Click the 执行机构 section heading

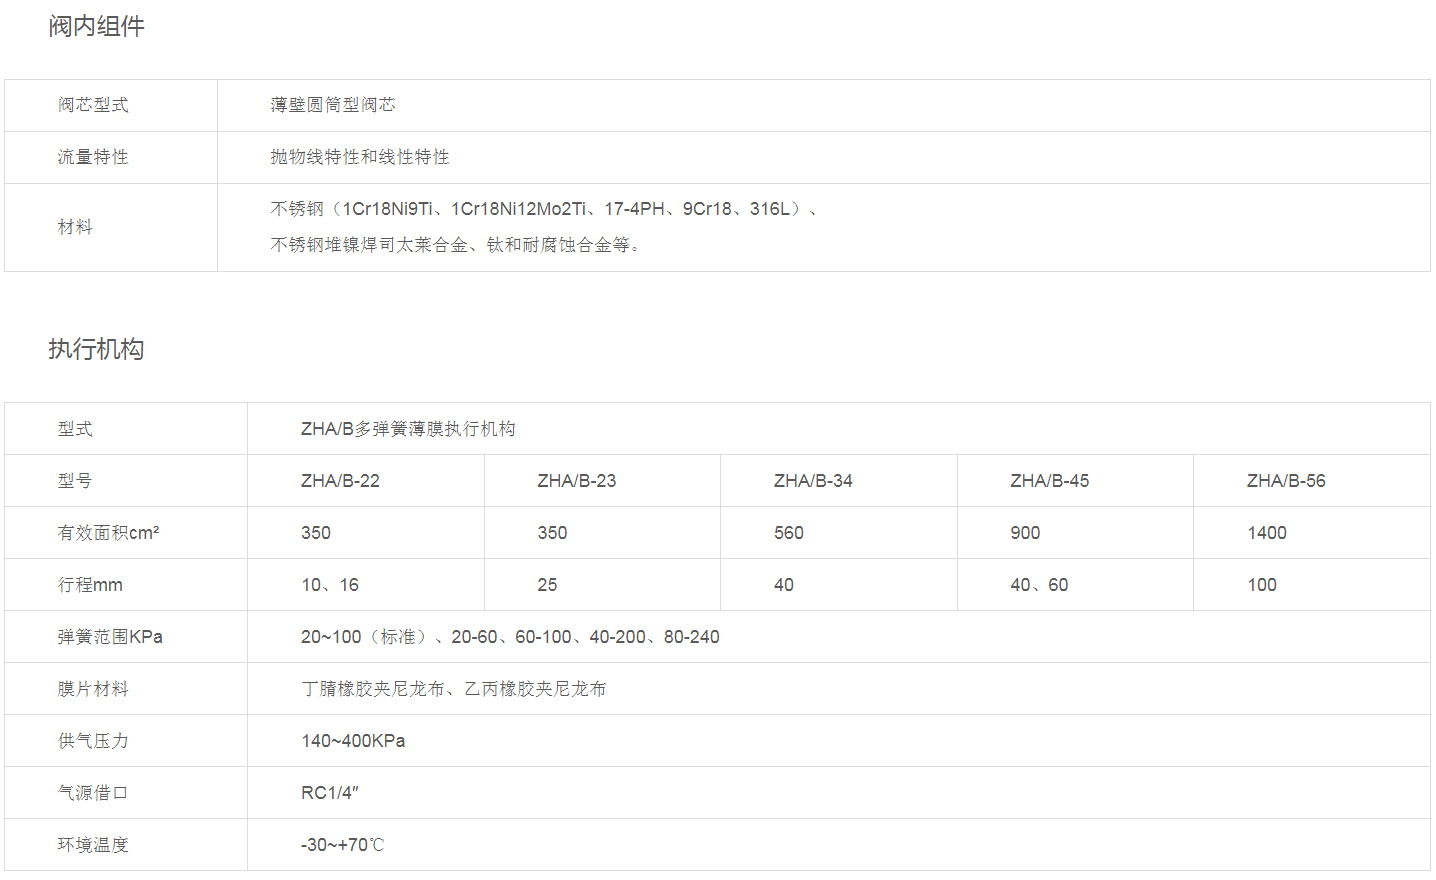click(96, 349)
